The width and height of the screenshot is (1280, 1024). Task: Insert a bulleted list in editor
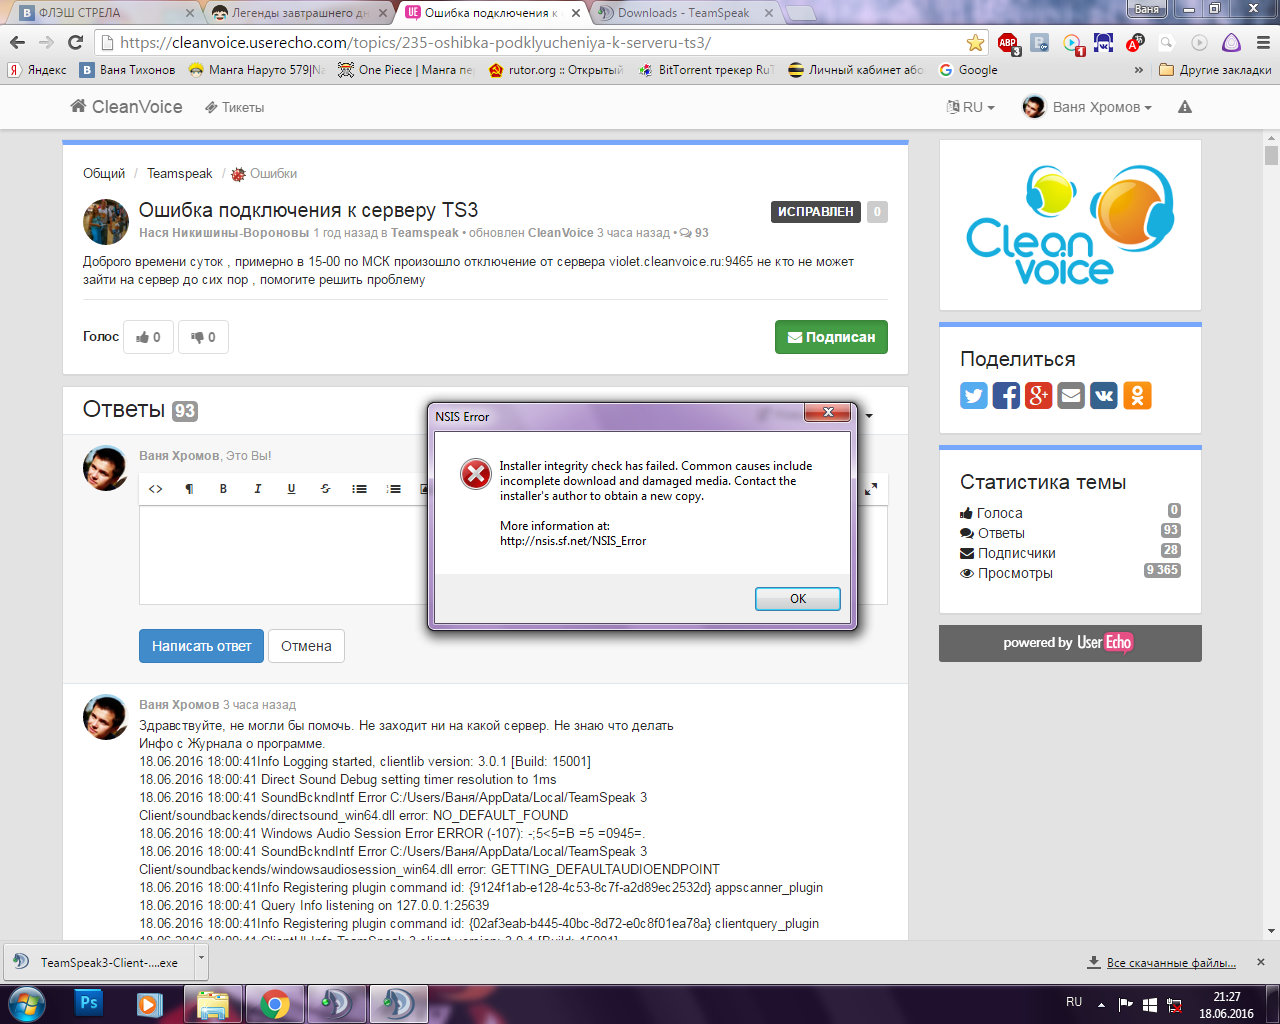[359, 489]
